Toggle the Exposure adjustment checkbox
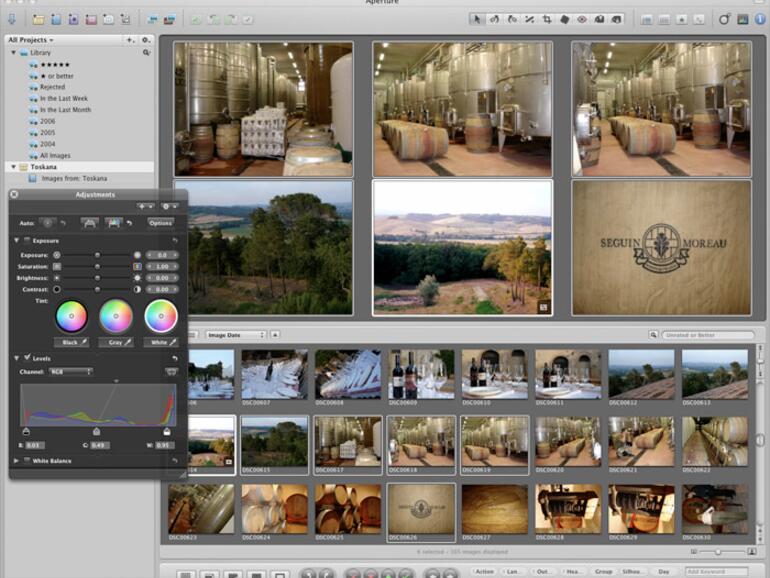The width and height of the screenshot is (770, 578). tap(27, 241)
